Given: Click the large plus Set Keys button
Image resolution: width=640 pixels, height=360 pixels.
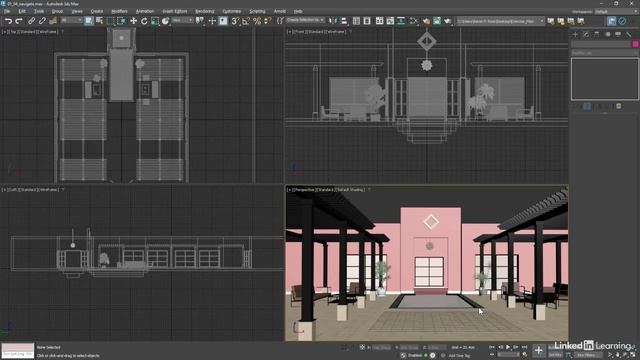Looking at the screenshot, I should 538,350.
